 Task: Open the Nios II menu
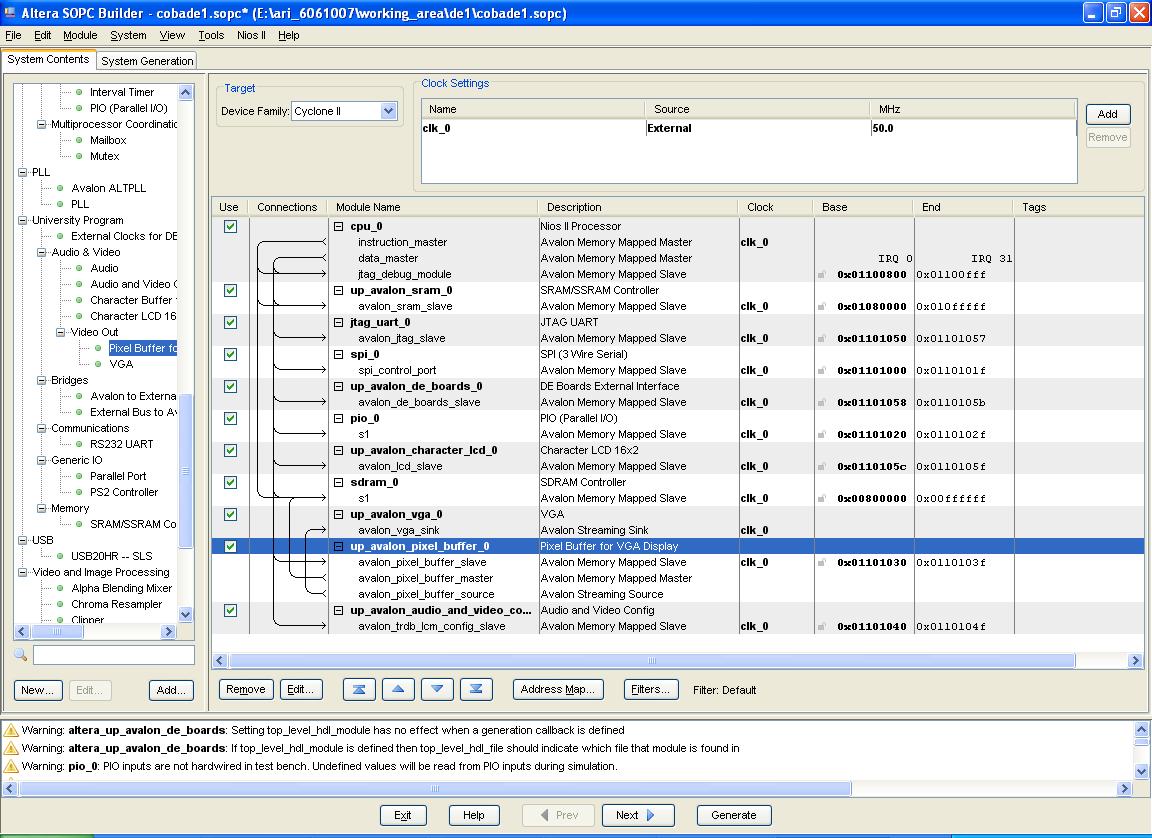(251, 35)
